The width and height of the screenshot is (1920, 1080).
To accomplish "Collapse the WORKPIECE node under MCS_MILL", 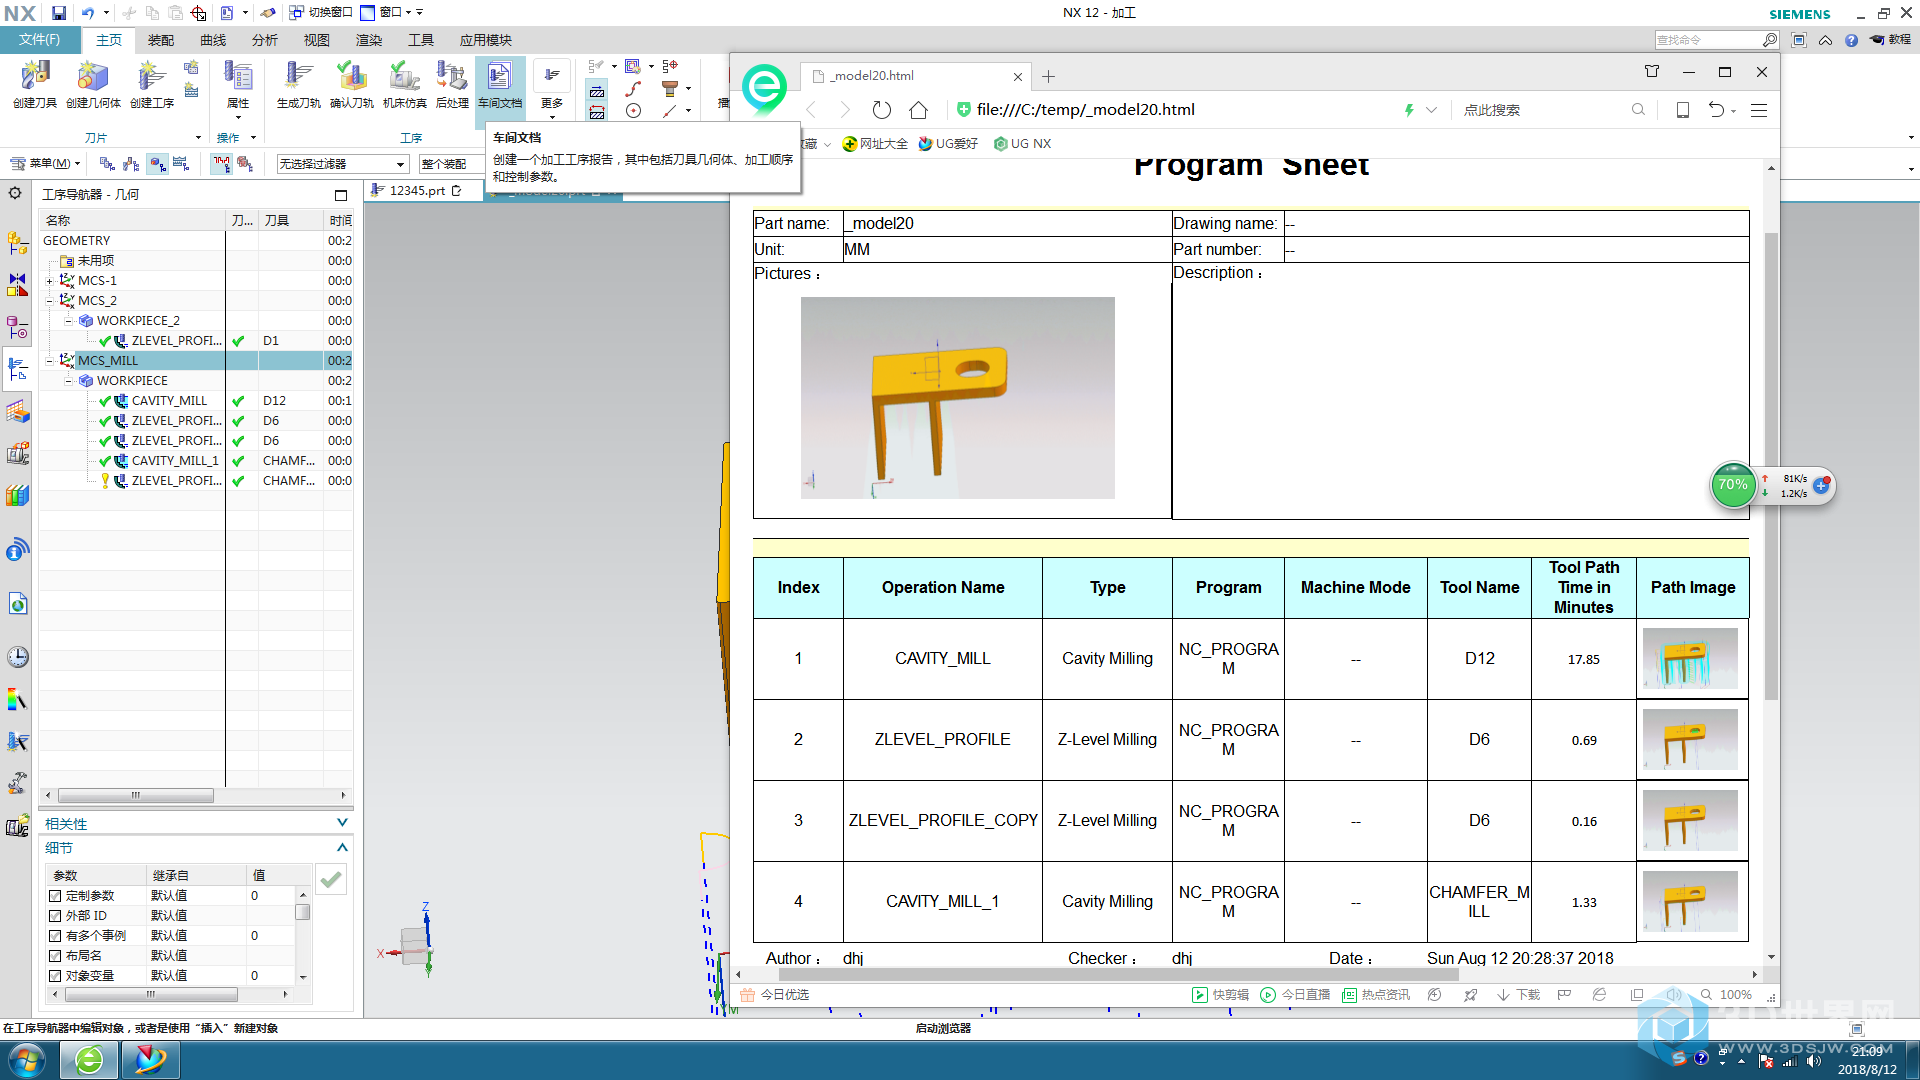I will [68, 381].
